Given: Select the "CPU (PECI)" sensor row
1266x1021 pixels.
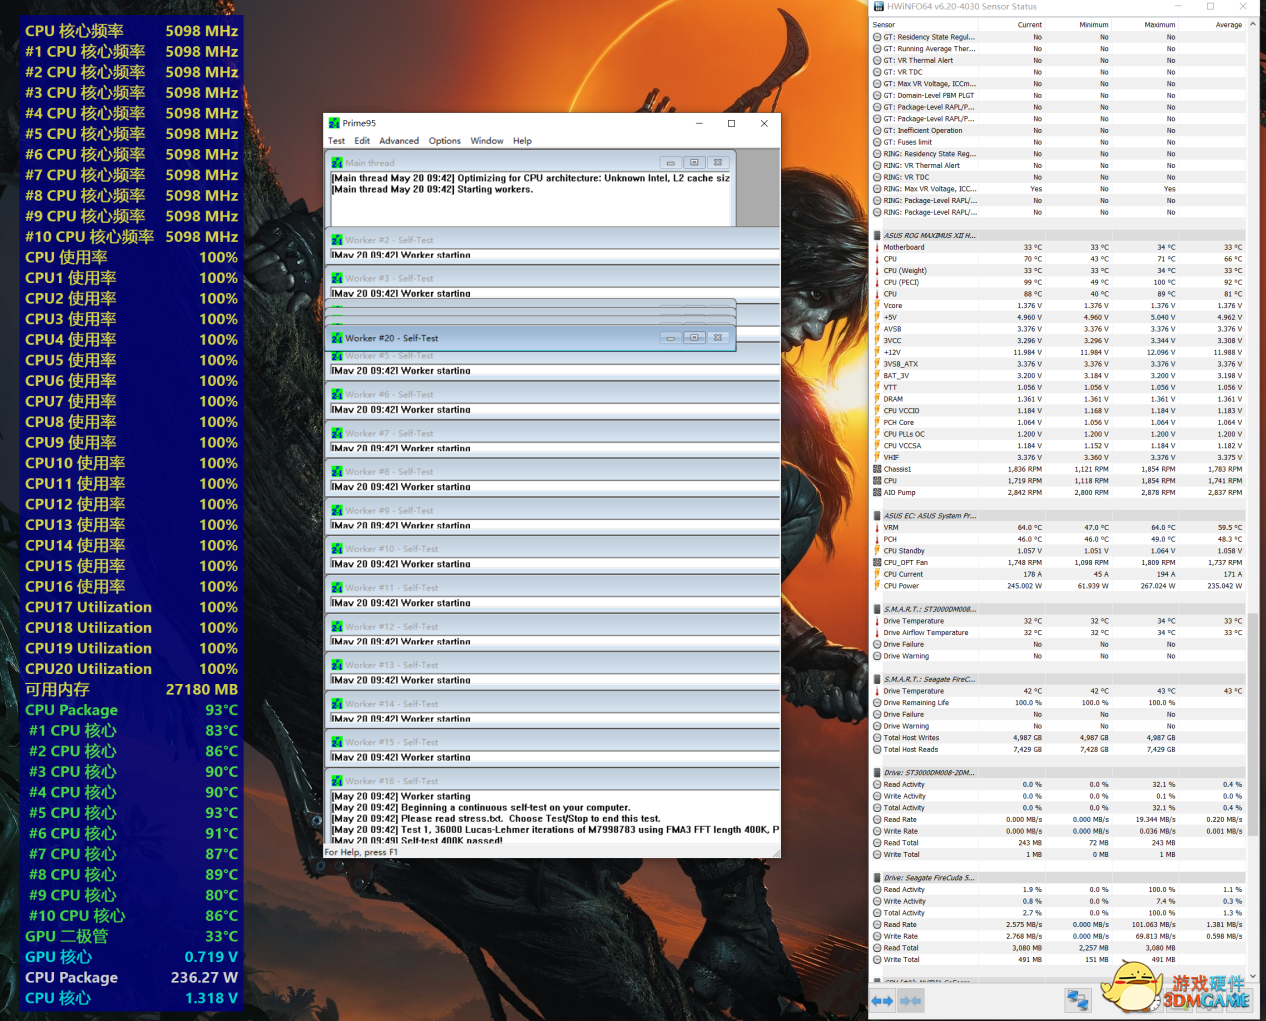Looking at the screenshot, I should (1058, 282).
